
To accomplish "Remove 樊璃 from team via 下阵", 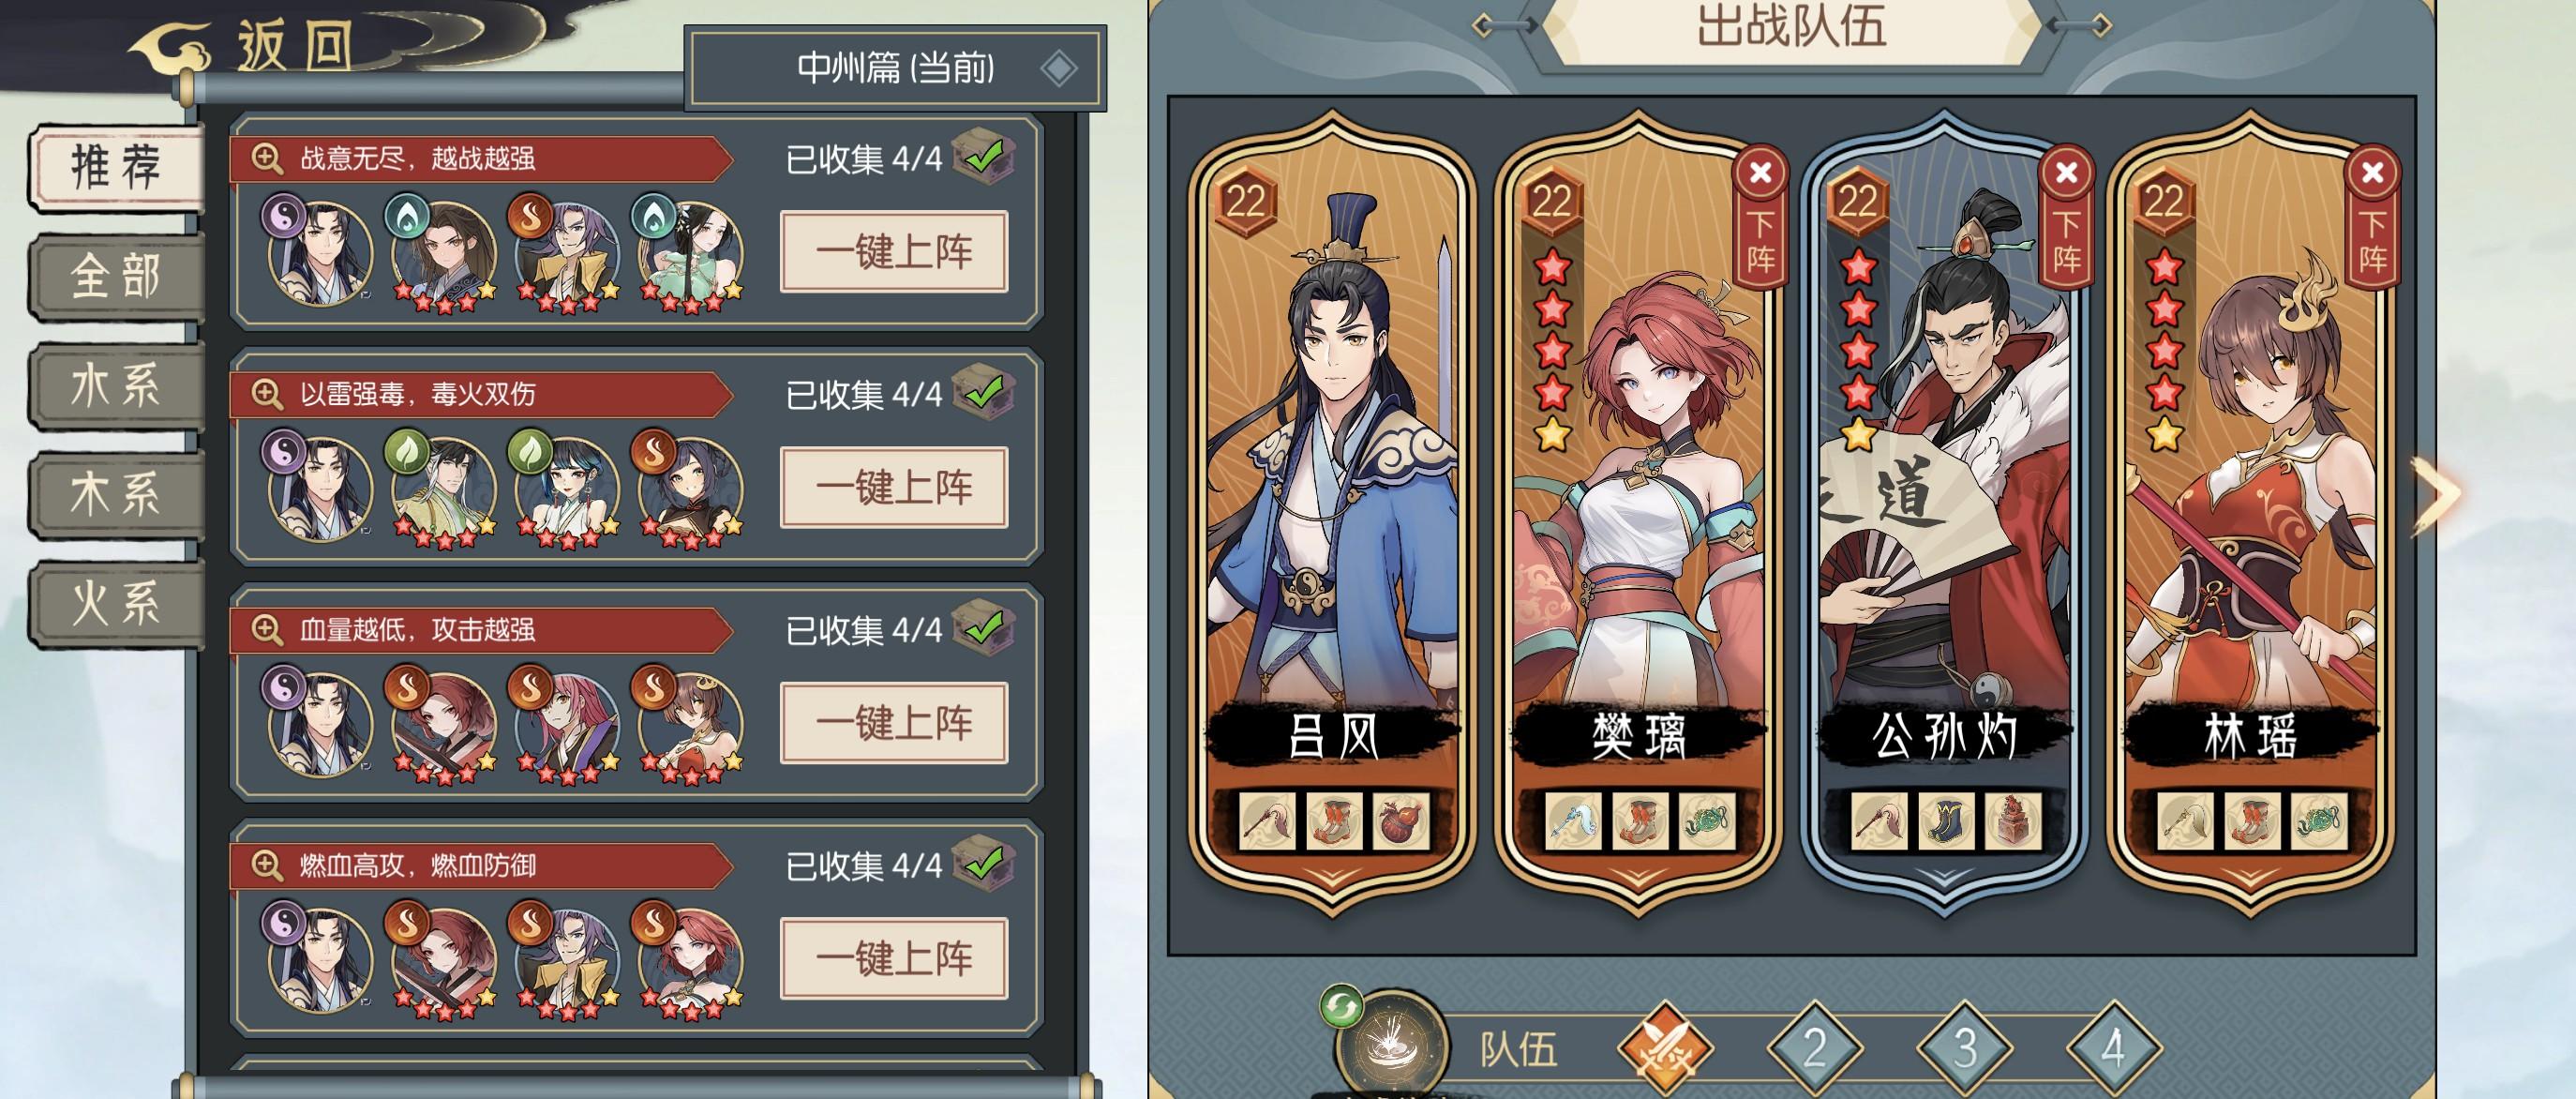I will pos(1761,217).
